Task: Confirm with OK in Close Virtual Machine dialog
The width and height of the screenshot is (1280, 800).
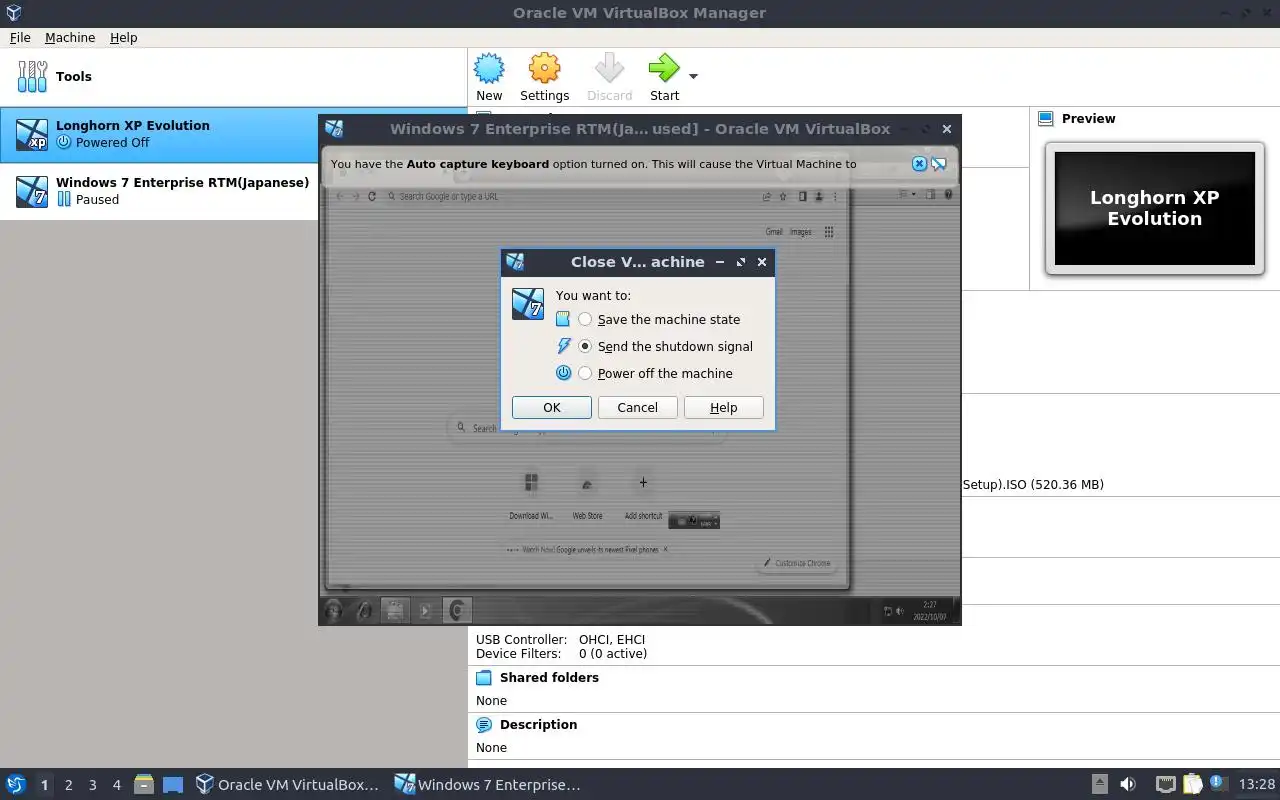Action: tap(552, 407)
